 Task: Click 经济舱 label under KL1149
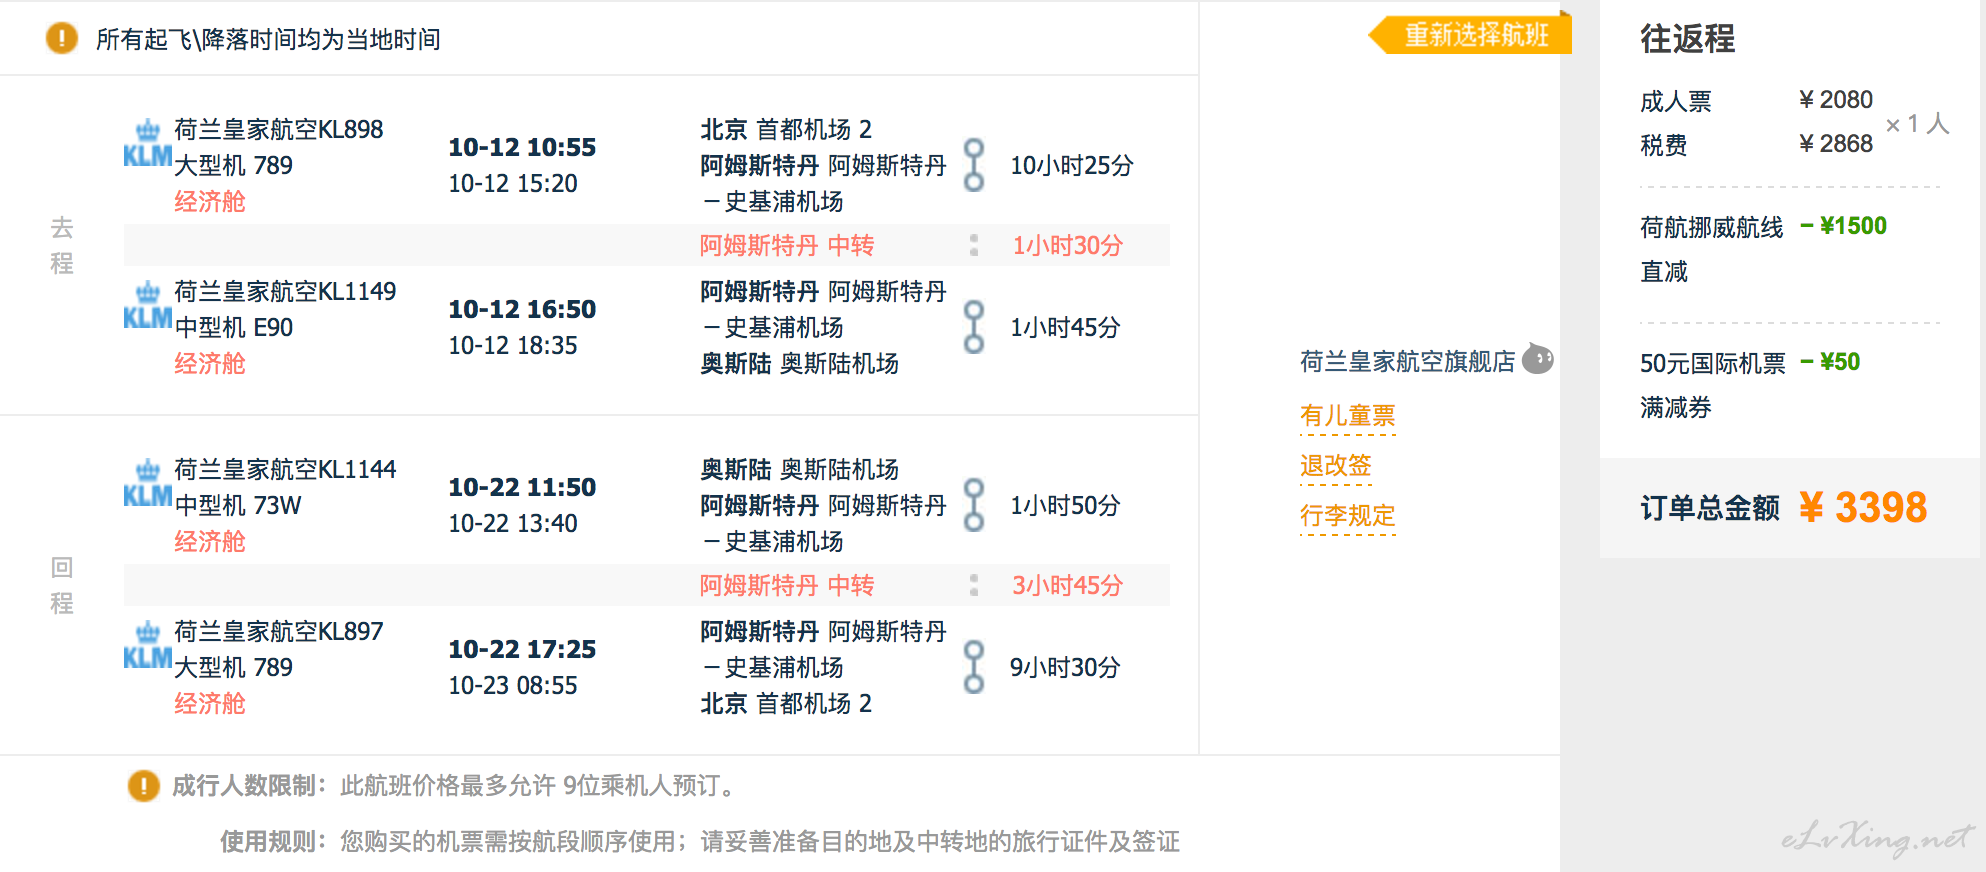pyautogui.click(x=209, y=363)
